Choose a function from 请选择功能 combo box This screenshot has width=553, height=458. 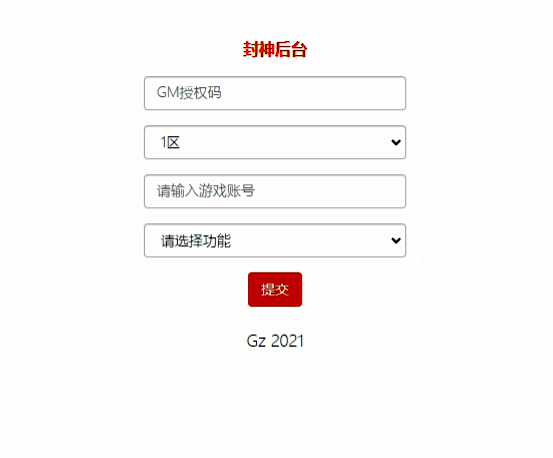pos(275,240)
